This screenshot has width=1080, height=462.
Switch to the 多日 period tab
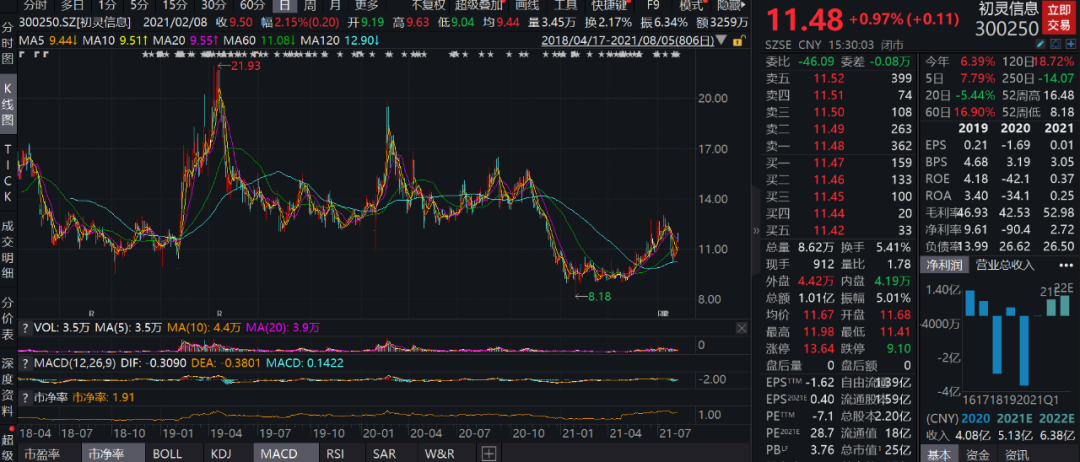point(72,6)
